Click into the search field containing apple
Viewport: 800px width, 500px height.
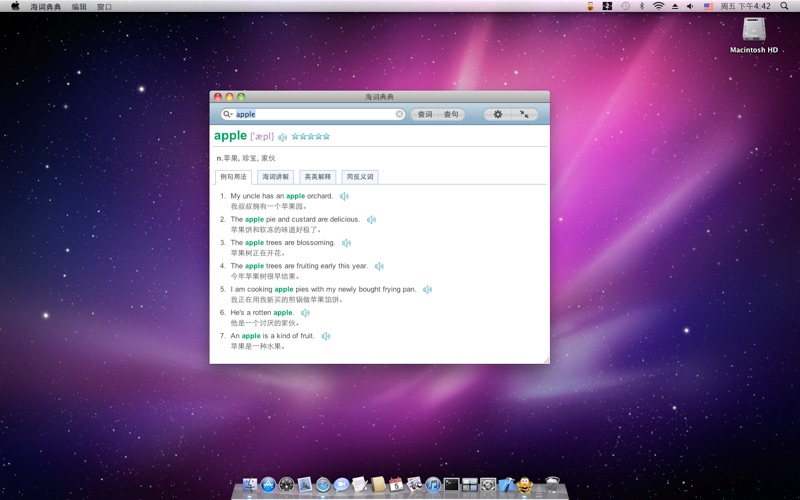tap(313, 114)
